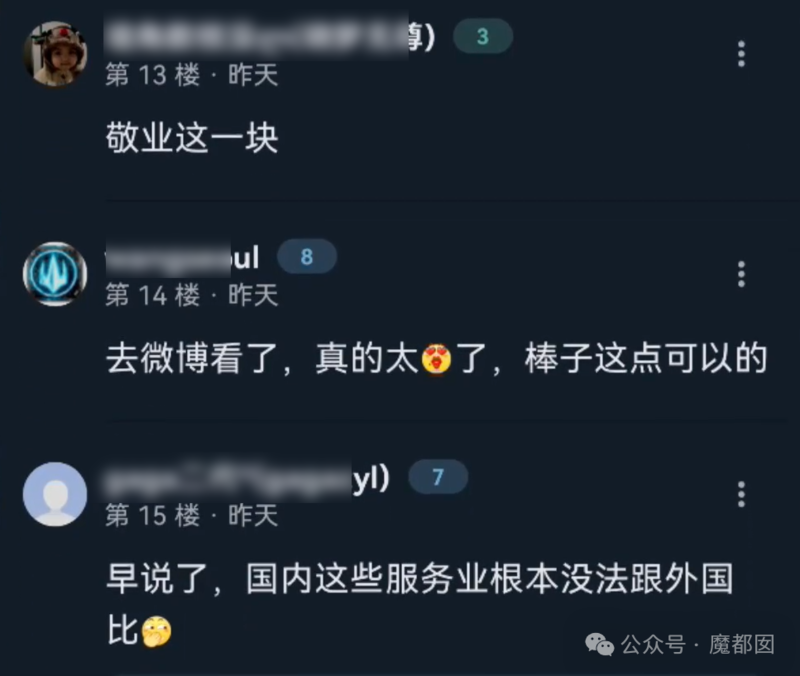The height and width of the screenshot is (676, 800).
Task: Tap the covering-mouth emoji in floor 15 comment
Action: click(x=157, y=632)
